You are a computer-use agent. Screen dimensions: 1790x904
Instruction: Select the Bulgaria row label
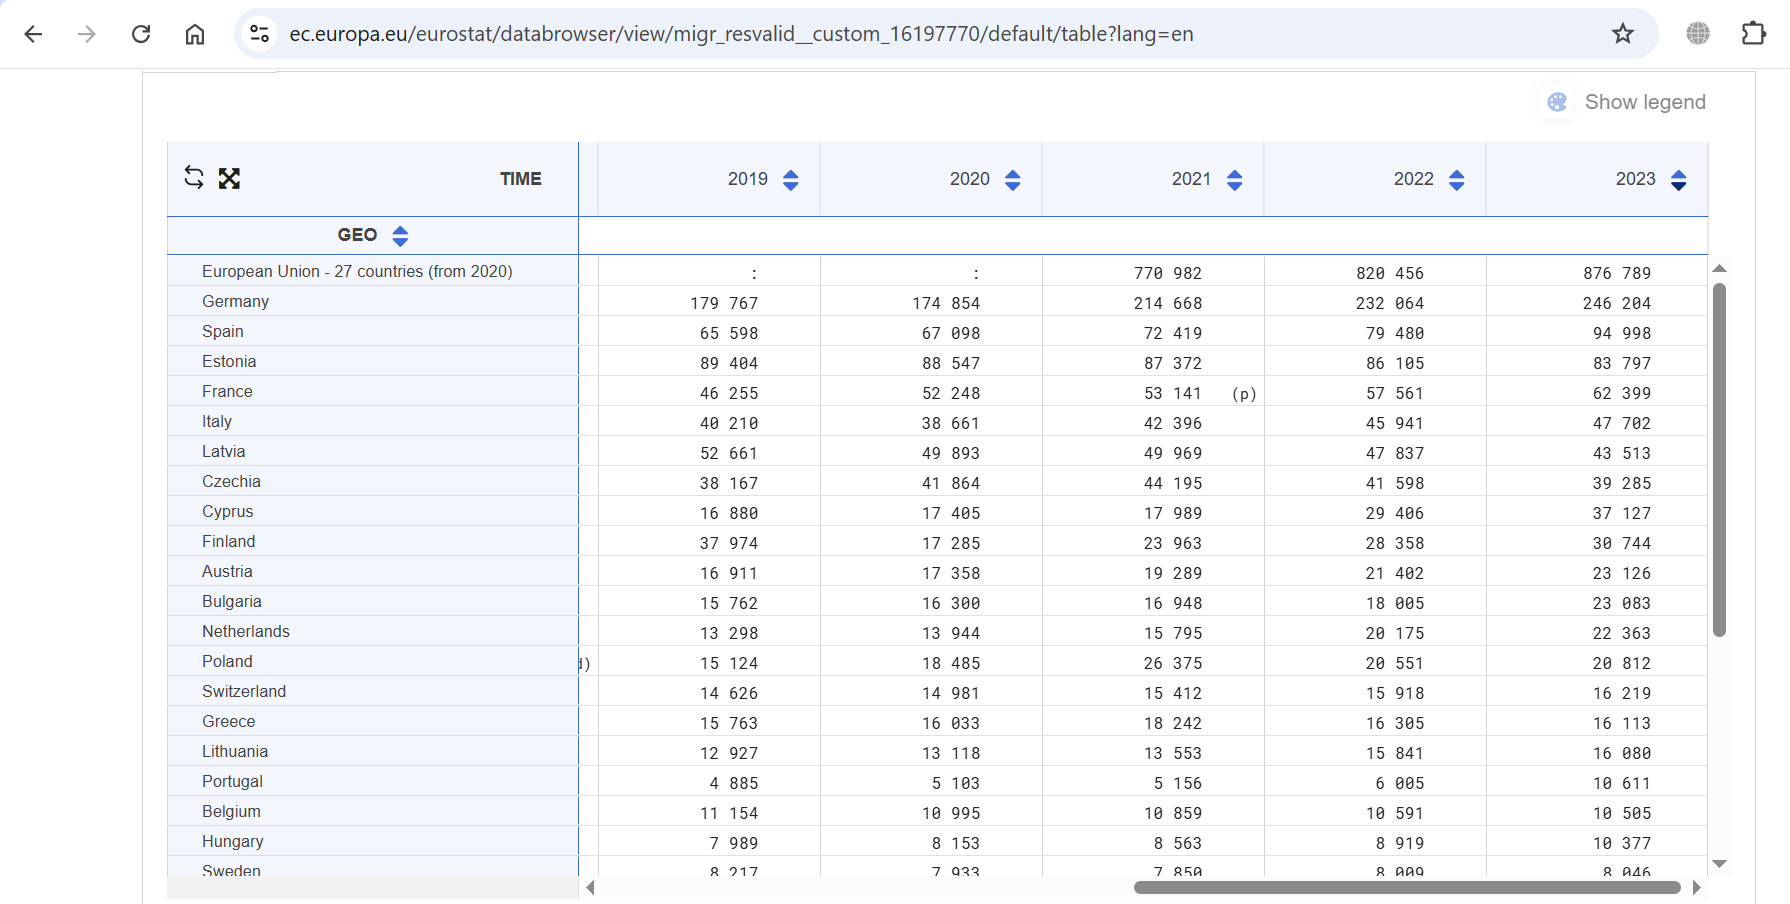(x=232, y=601)
